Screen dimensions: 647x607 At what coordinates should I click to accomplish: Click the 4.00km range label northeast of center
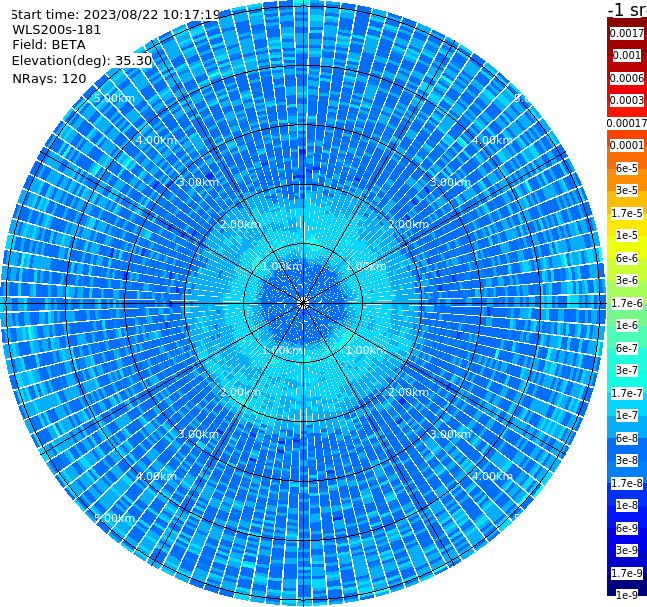tap(492, 140)
